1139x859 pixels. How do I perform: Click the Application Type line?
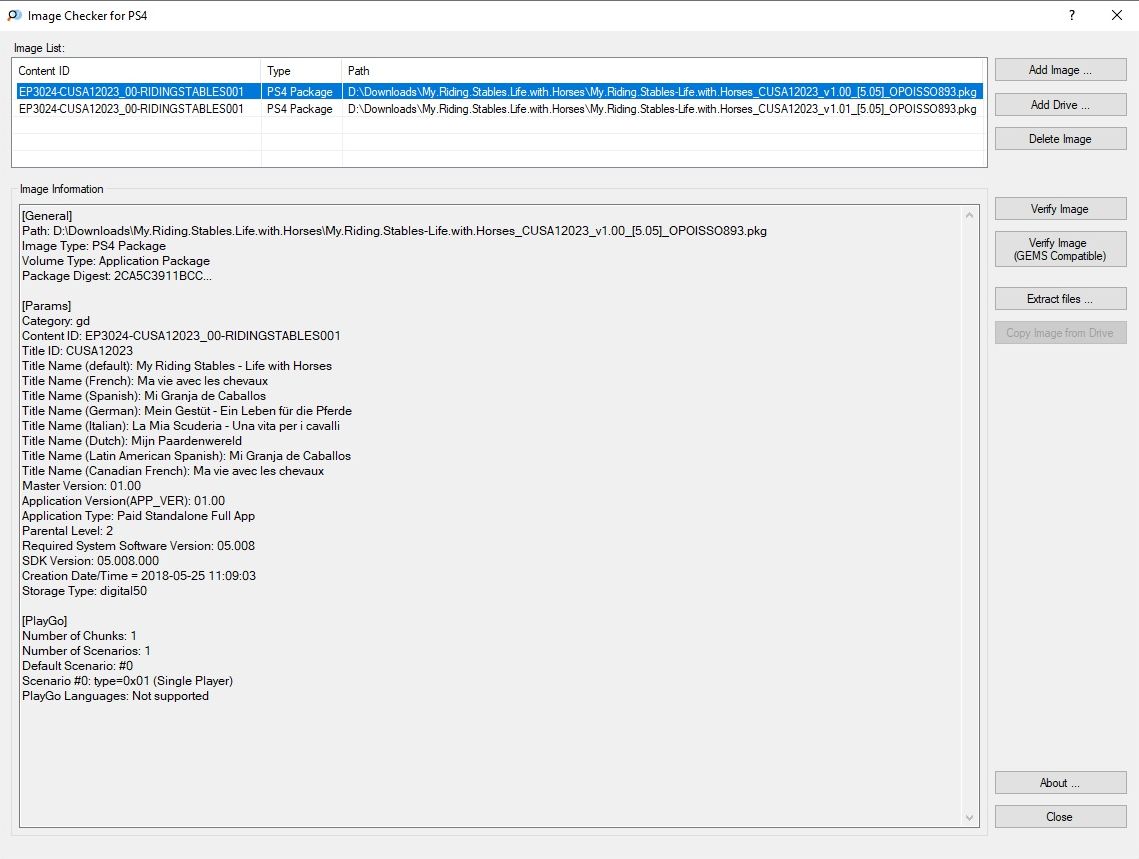[139, 516]
